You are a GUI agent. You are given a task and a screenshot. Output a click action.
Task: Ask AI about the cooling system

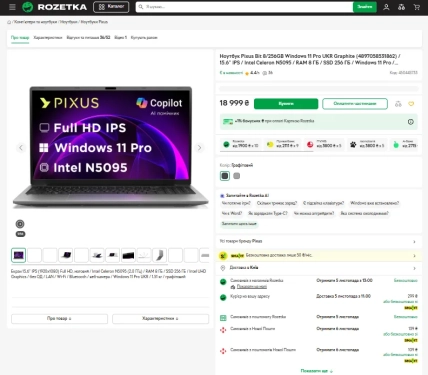(364, 213)
